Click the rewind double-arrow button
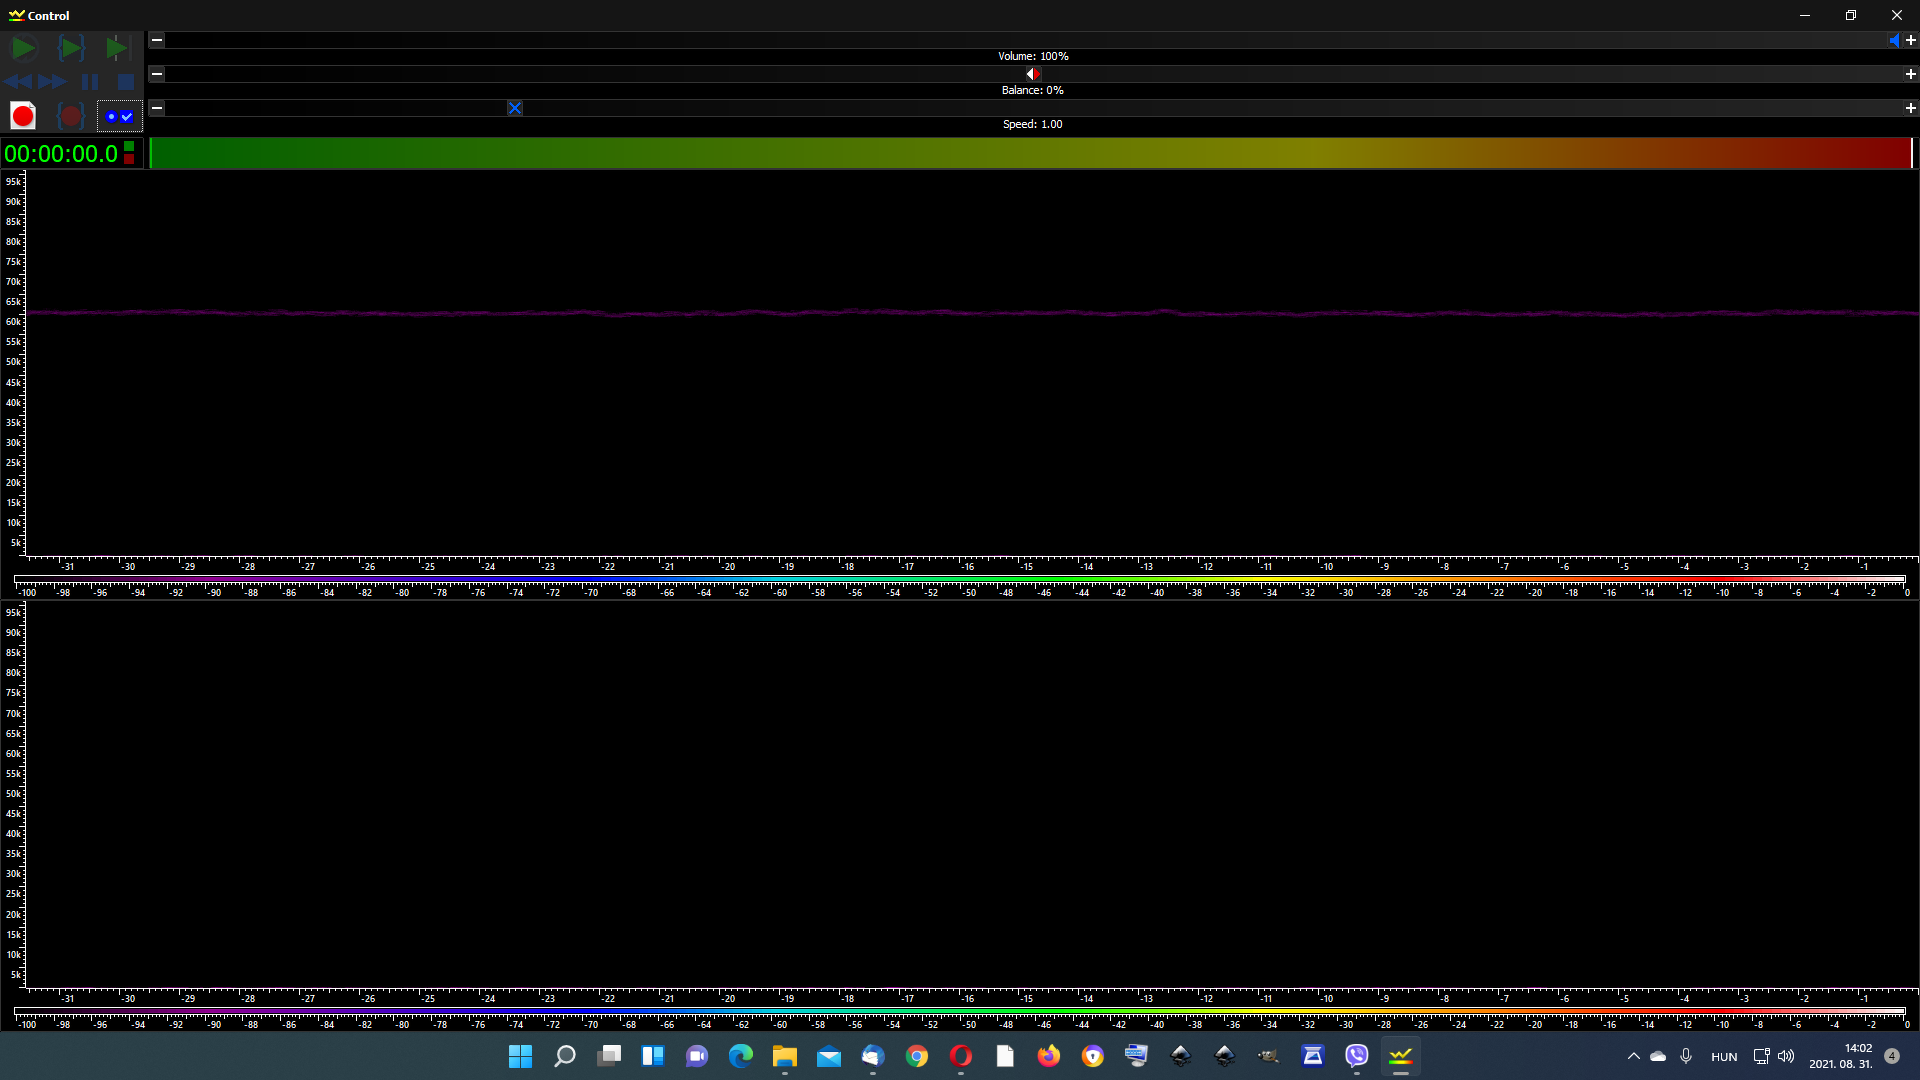The width and height of the screenshot is (1920, 1080). pyautogui.click(x=18, y=82)
